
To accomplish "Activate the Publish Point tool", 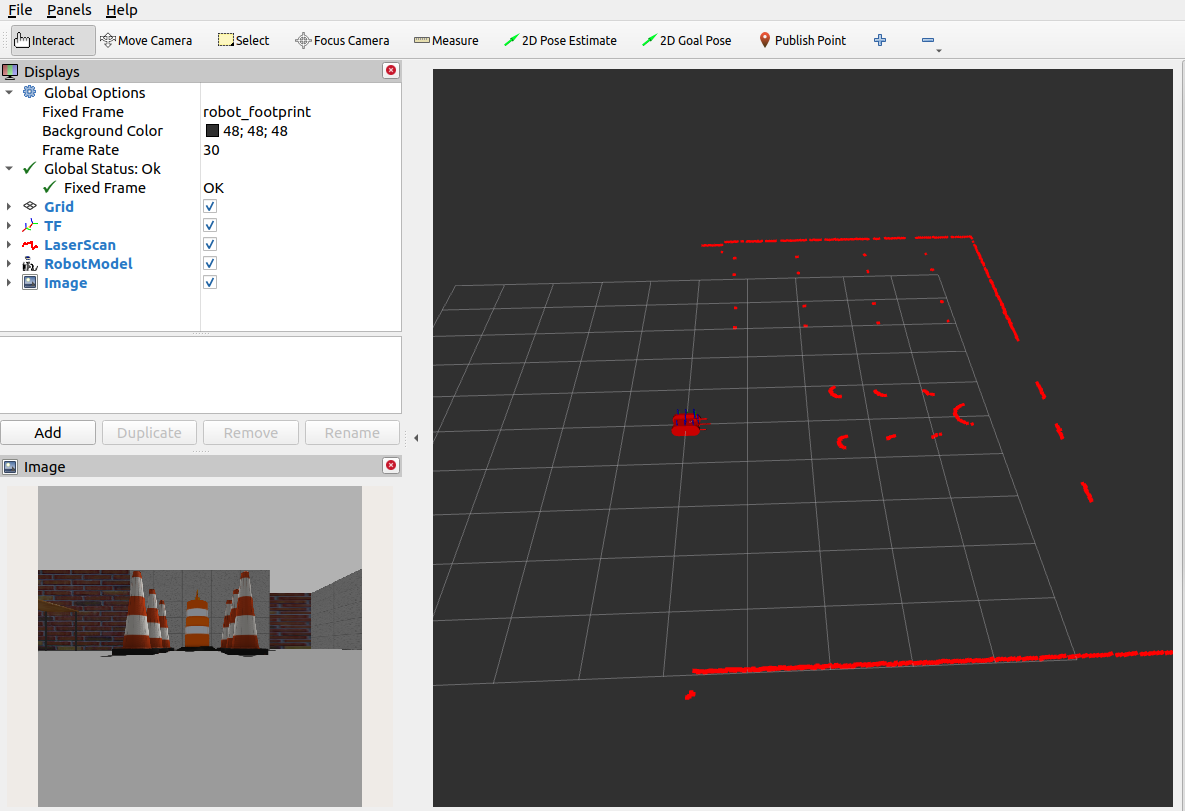I will point(802,40).
